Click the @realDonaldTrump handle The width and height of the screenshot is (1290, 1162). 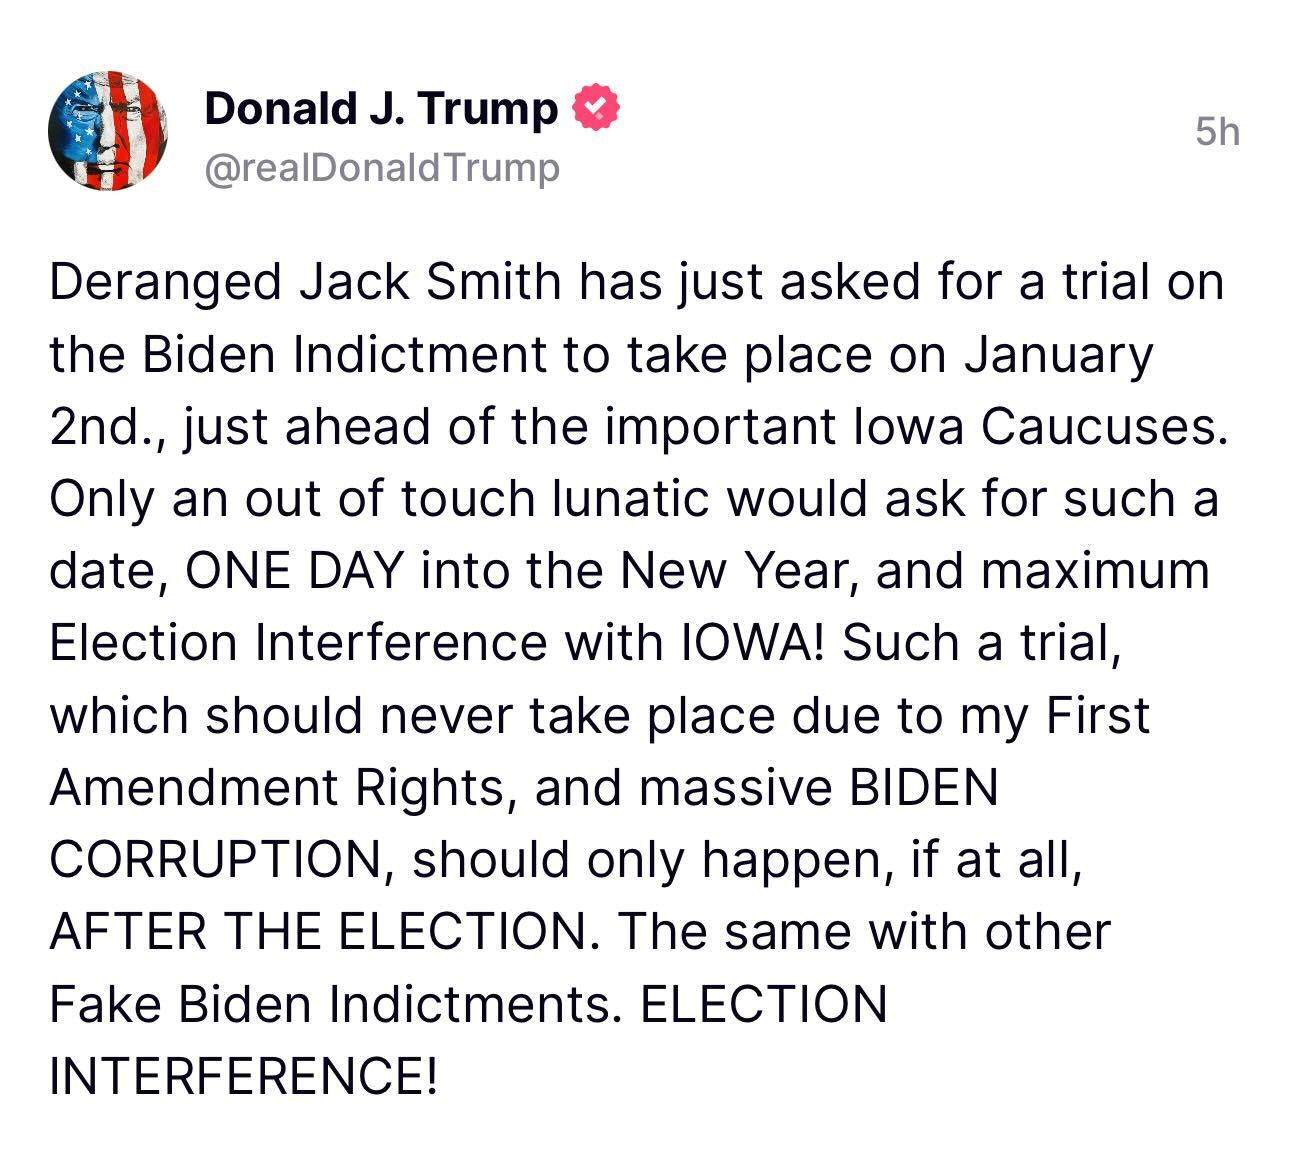point(382,168)
